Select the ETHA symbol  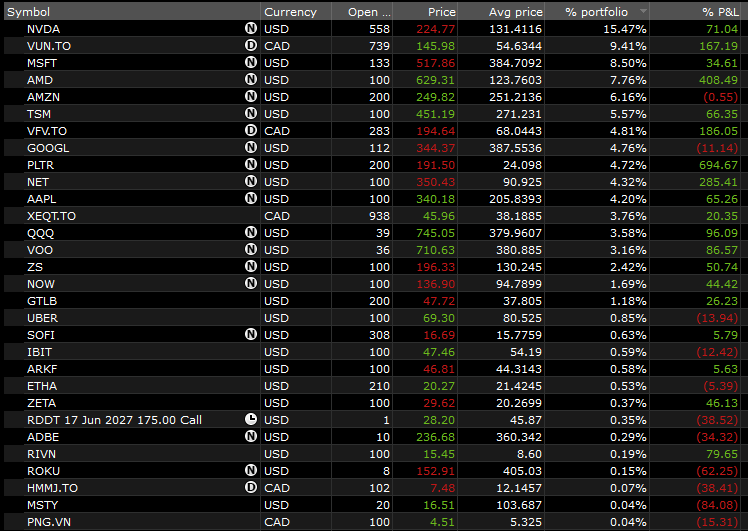point(42,386)
